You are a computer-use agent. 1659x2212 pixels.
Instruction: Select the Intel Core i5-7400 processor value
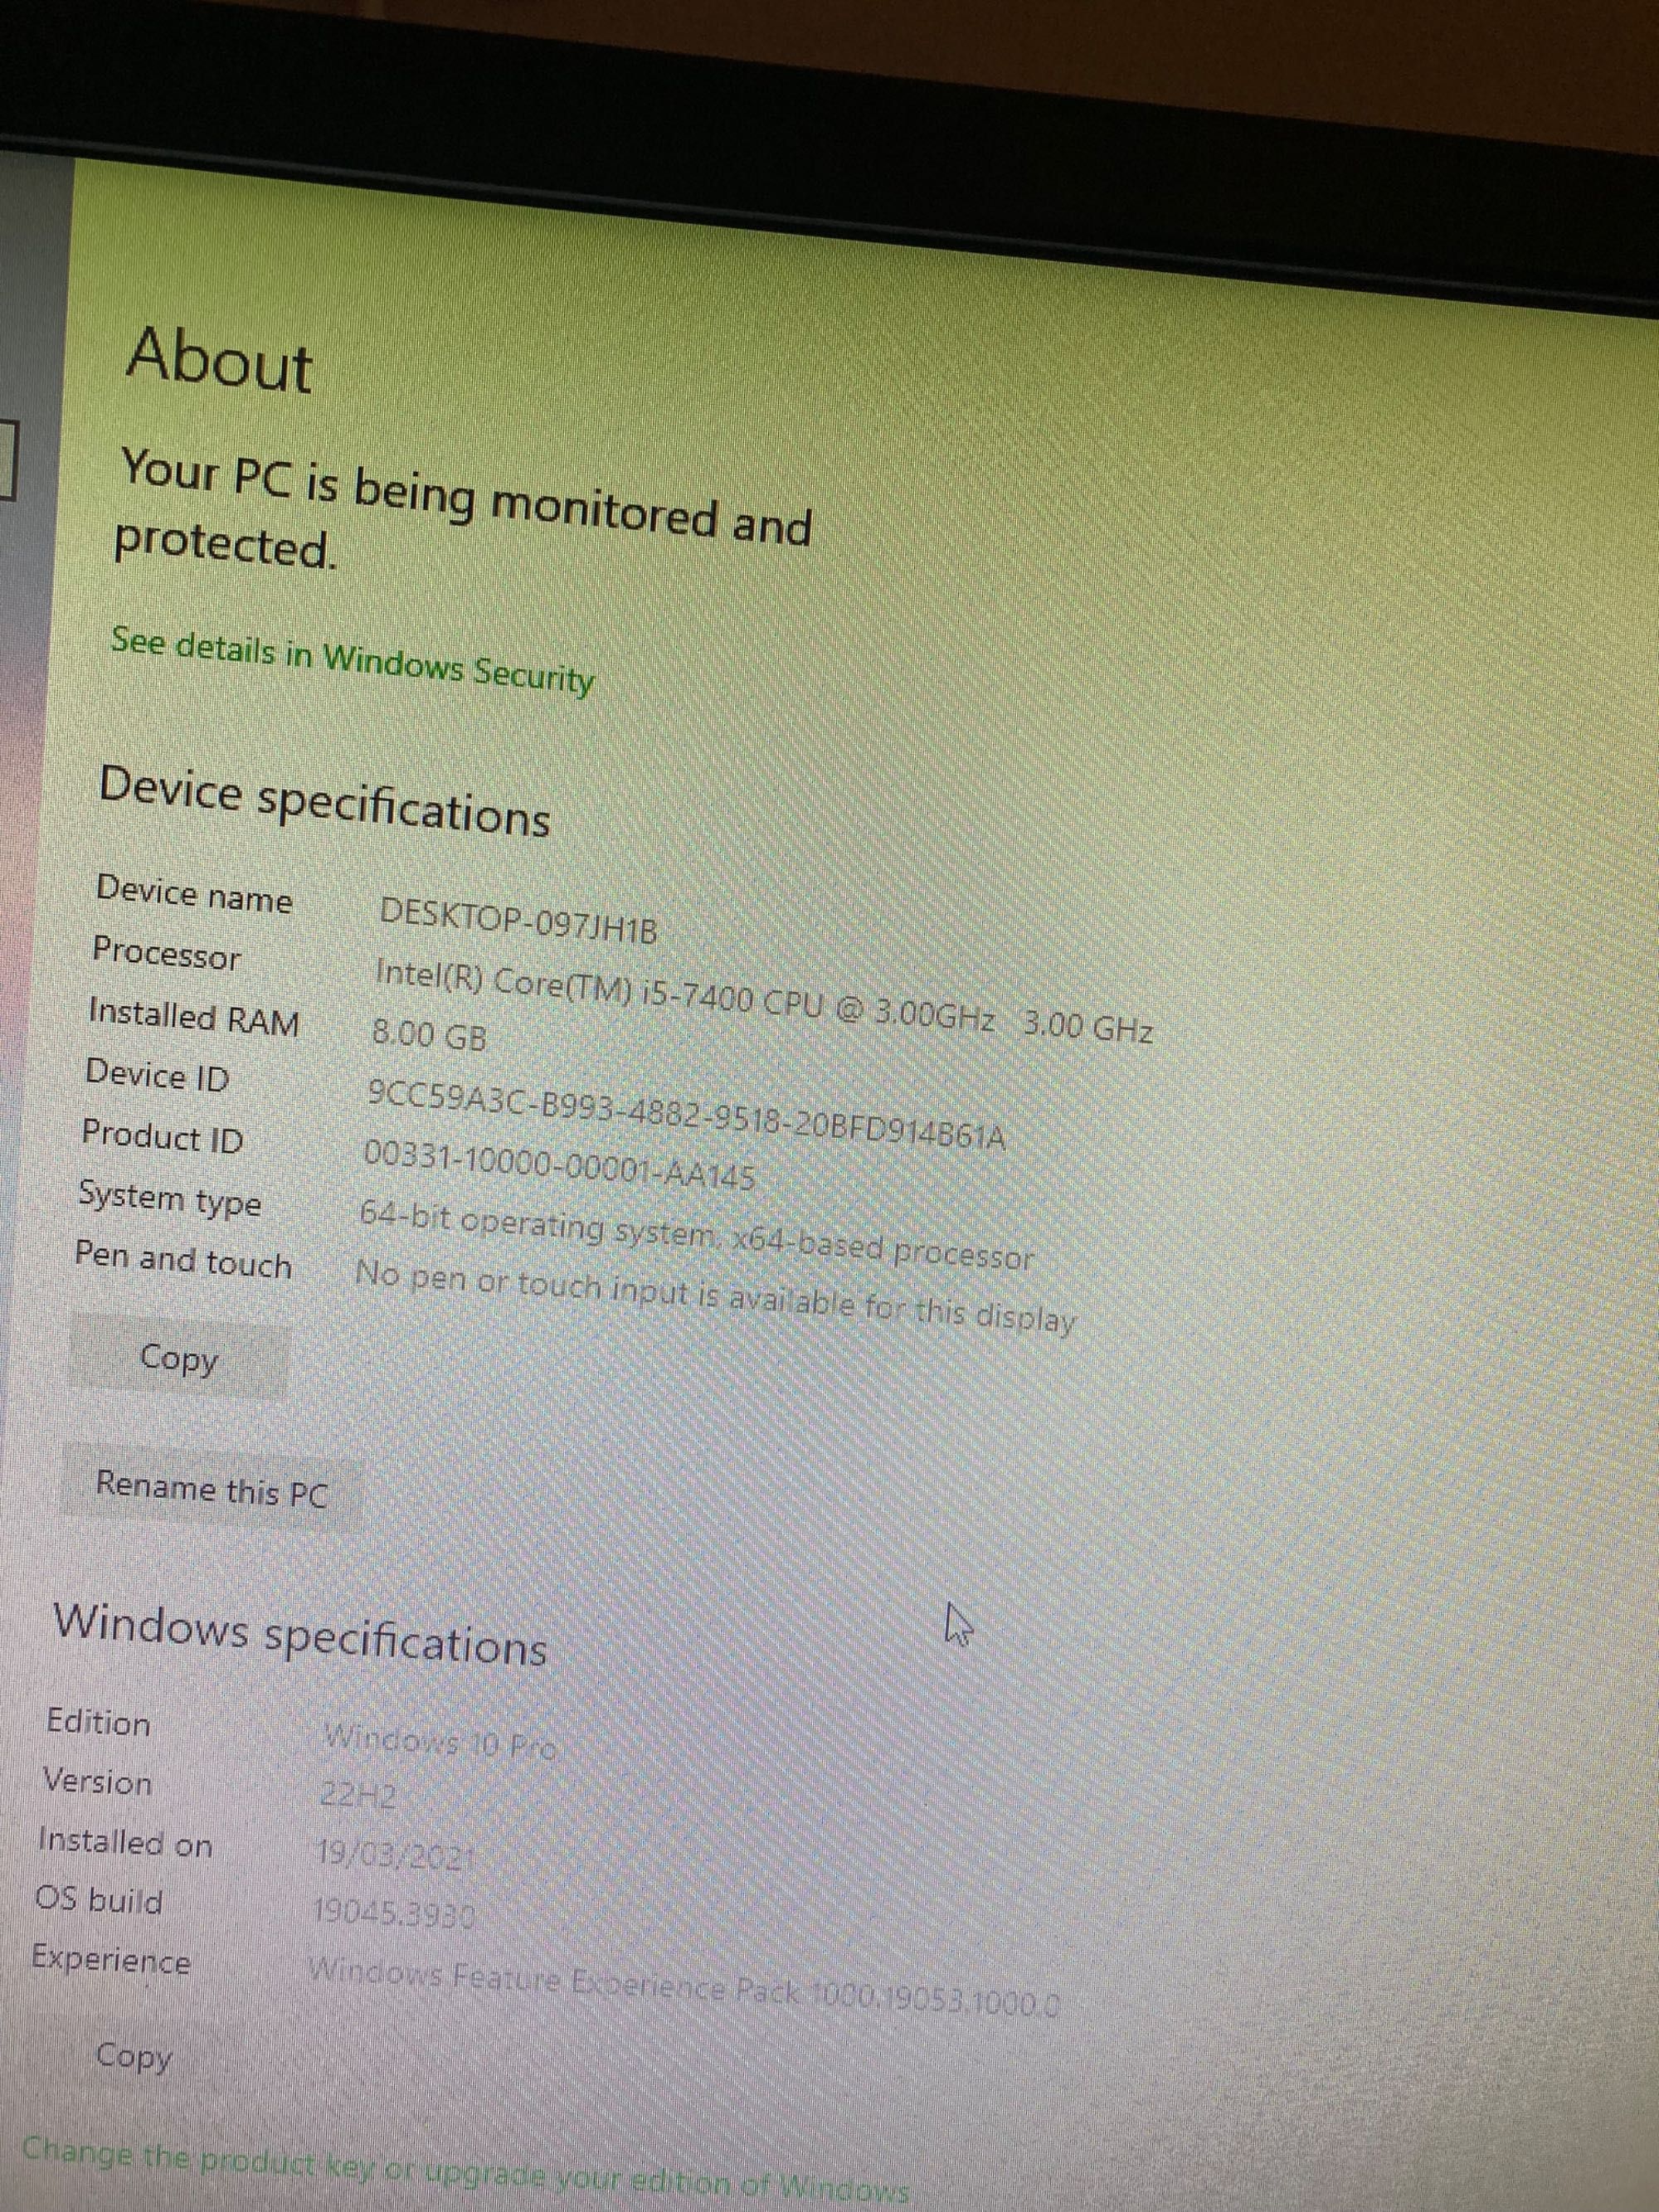[763, 1000]
